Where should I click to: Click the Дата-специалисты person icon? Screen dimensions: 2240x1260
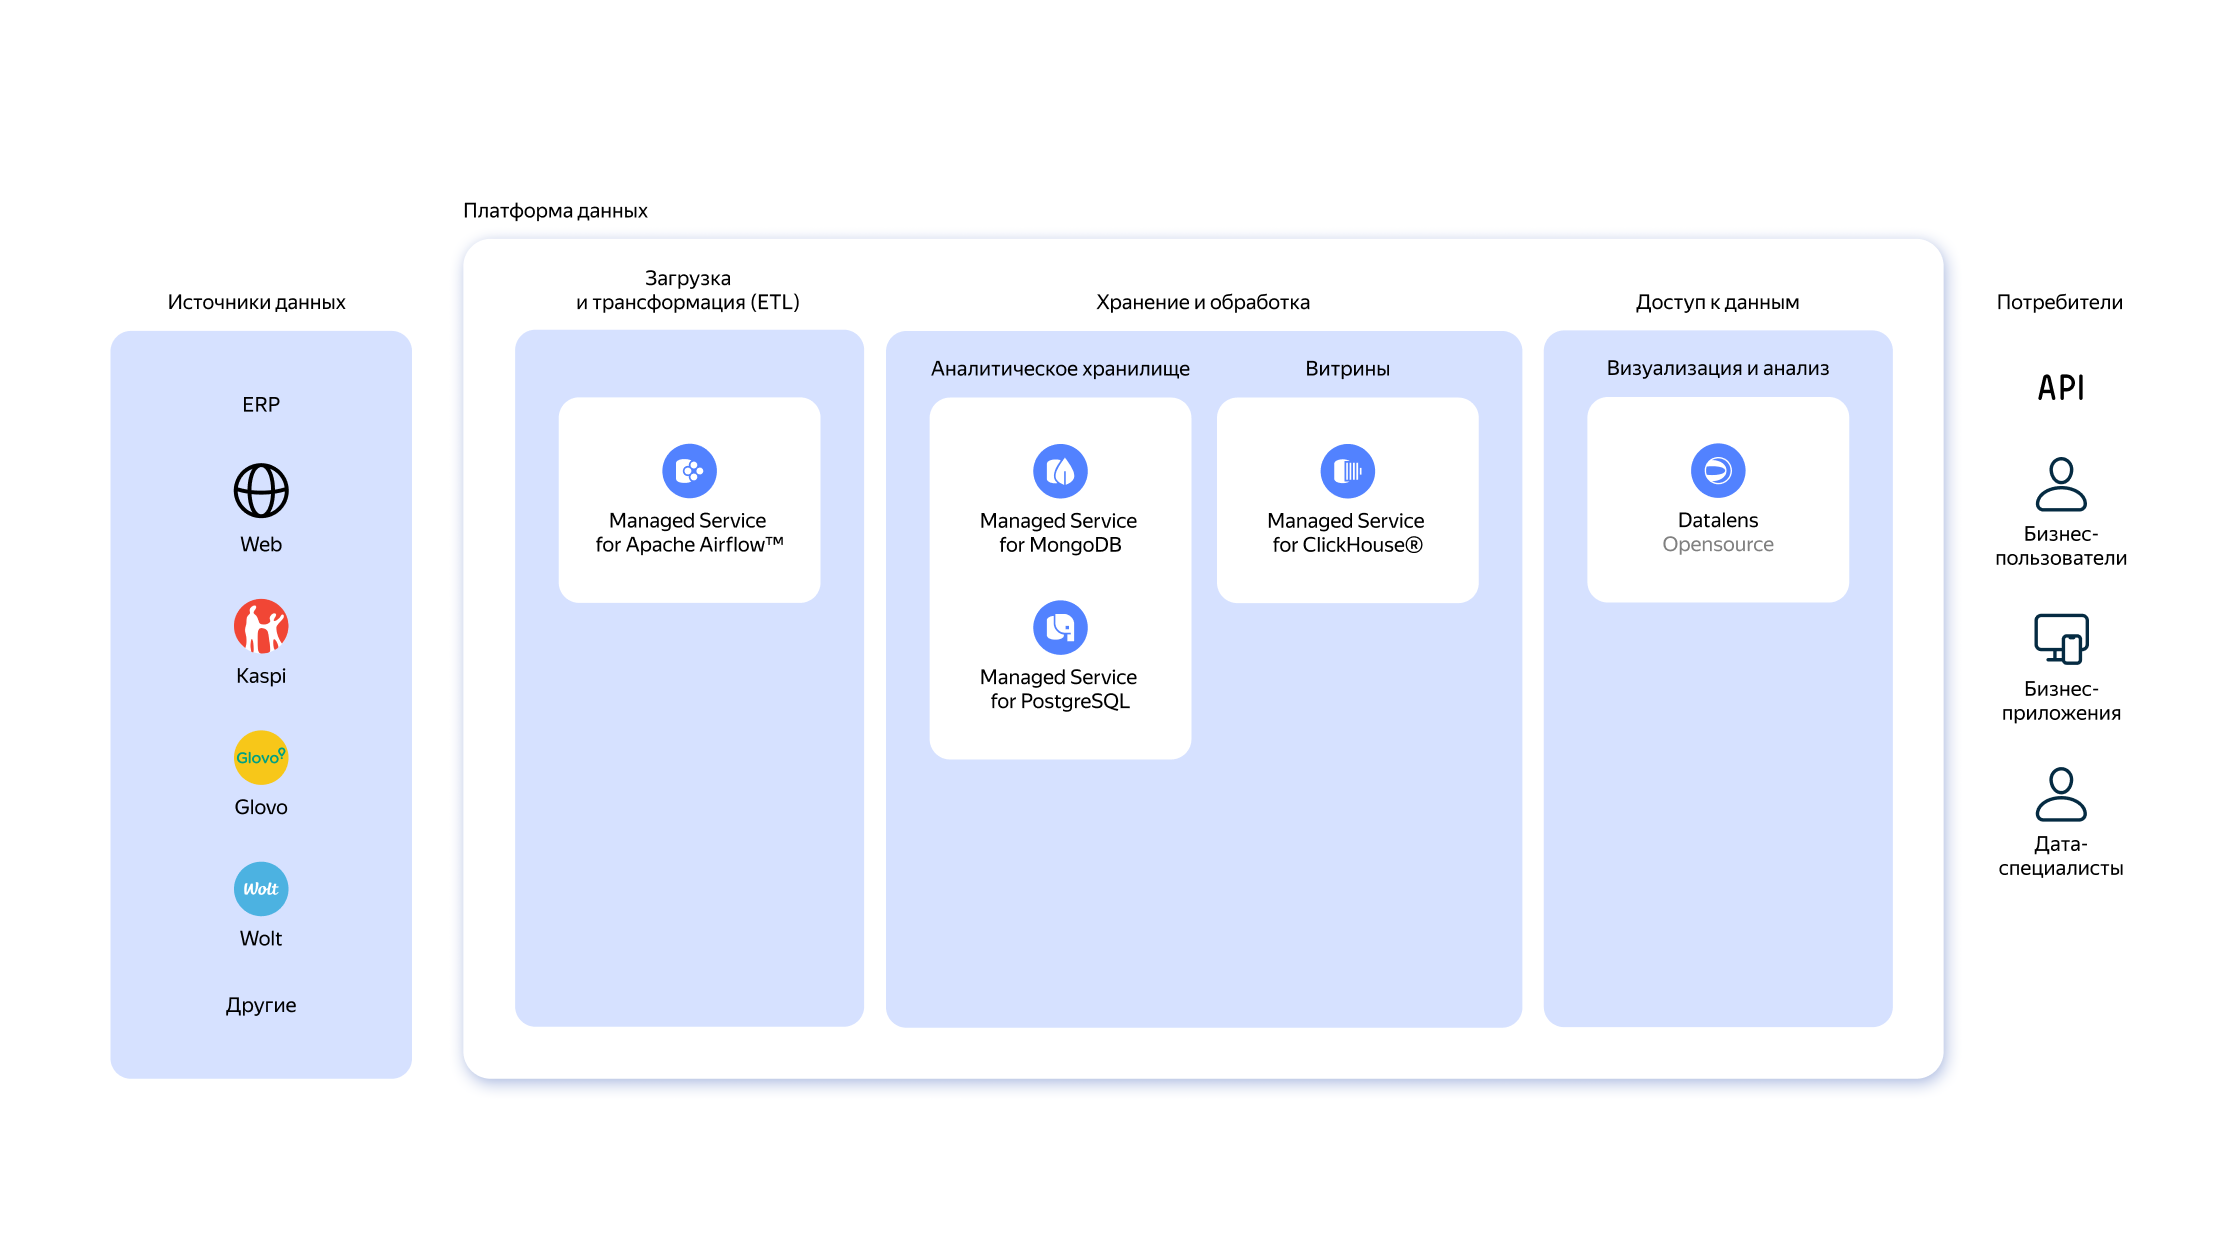pos(2061,795)
